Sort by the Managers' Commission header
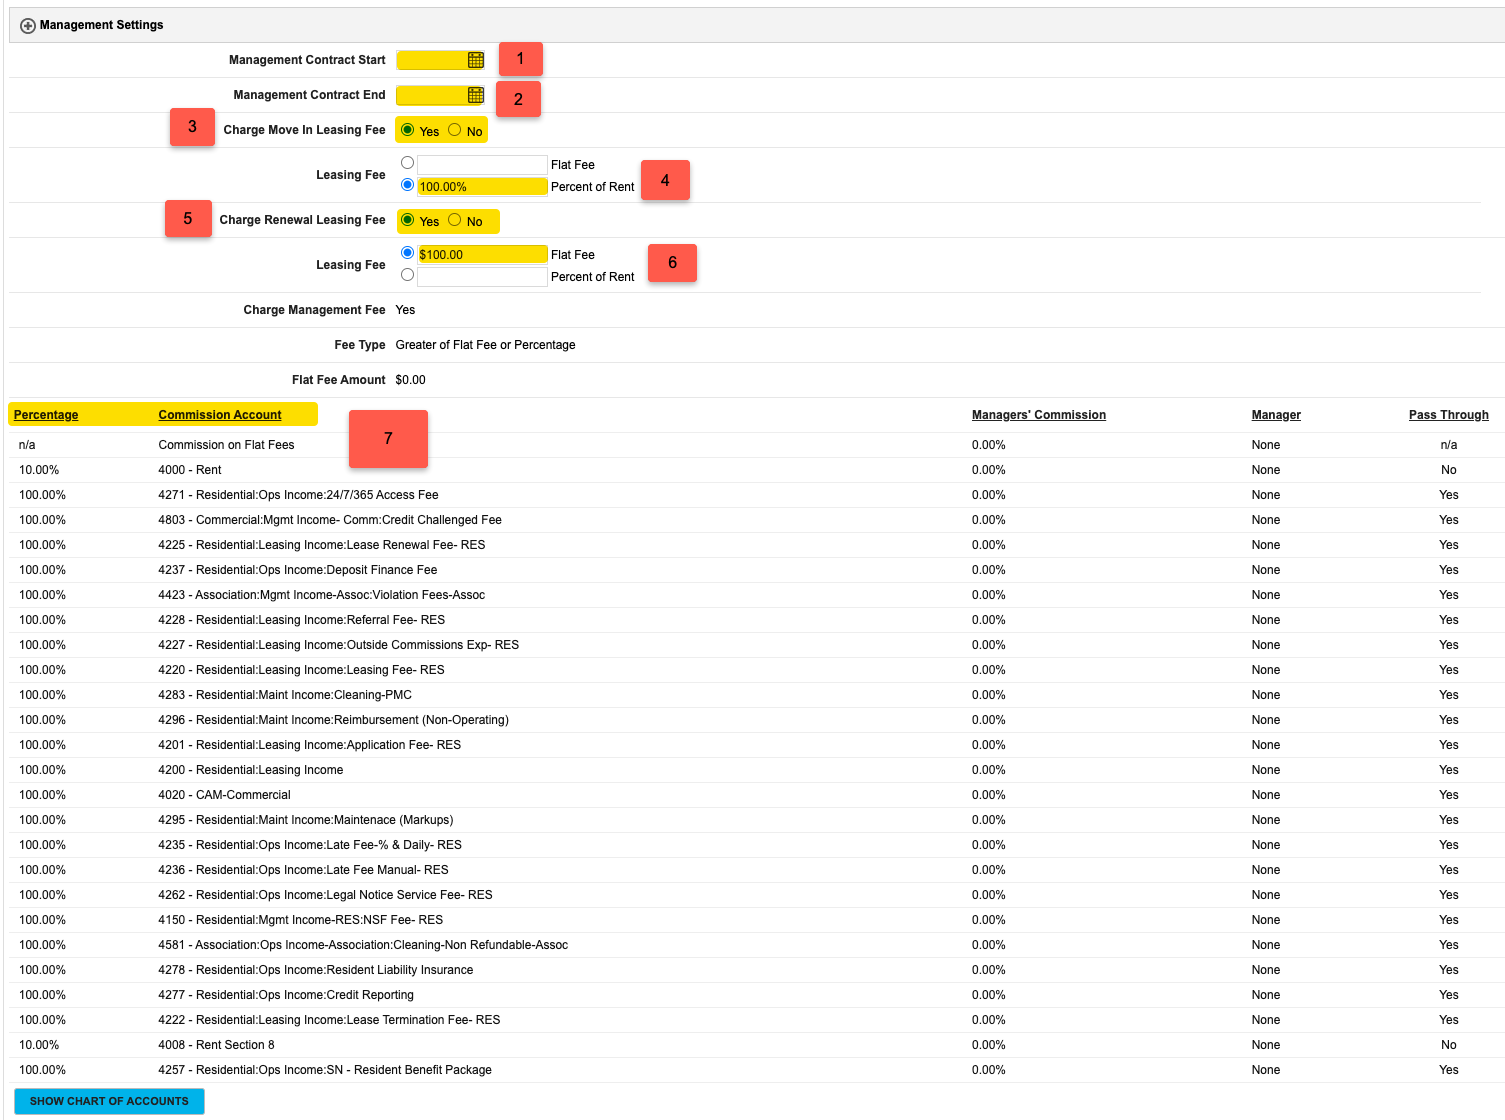 tap(1038, 415)
